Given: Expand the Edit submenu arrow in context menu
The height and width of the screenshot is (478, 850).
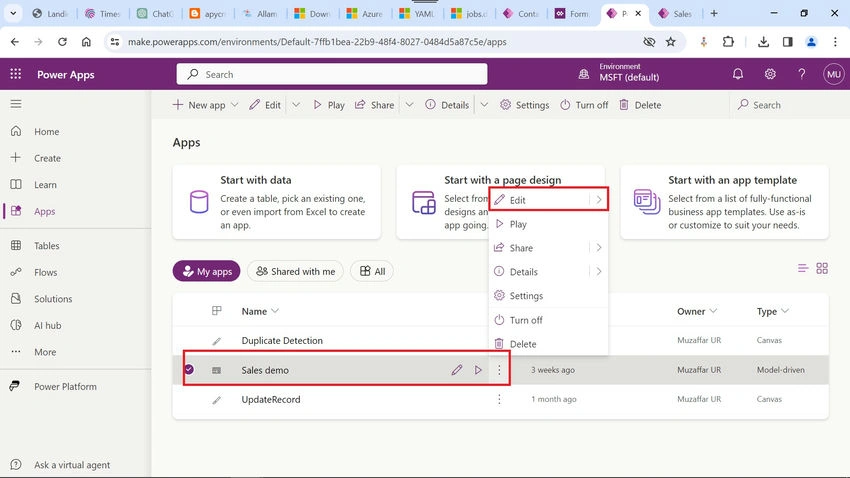Looking at the screenshot, I should pos(598,200).
